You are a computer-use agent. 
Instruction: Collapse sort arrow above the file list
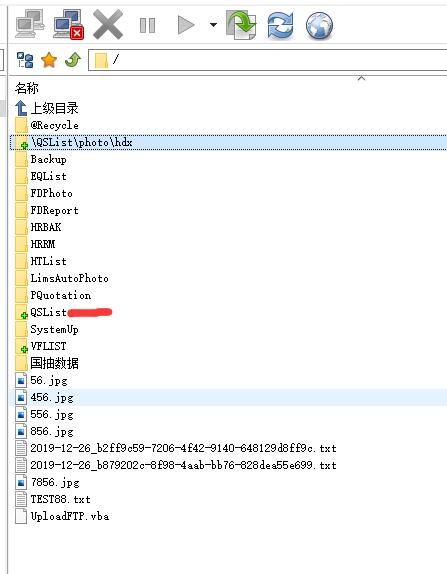click(361, 78)
